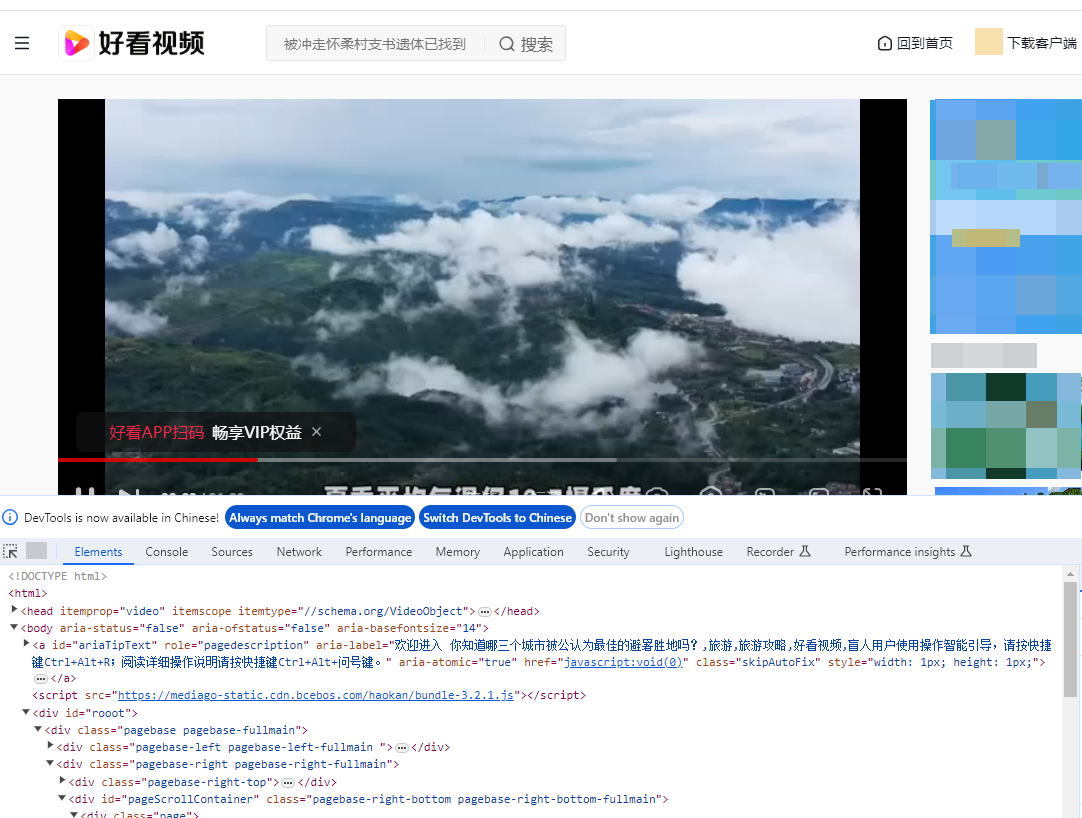Dismiss with Don't show again
Image resolution: width=1082 pixels, height=818 pixels.
click(632, 518)
